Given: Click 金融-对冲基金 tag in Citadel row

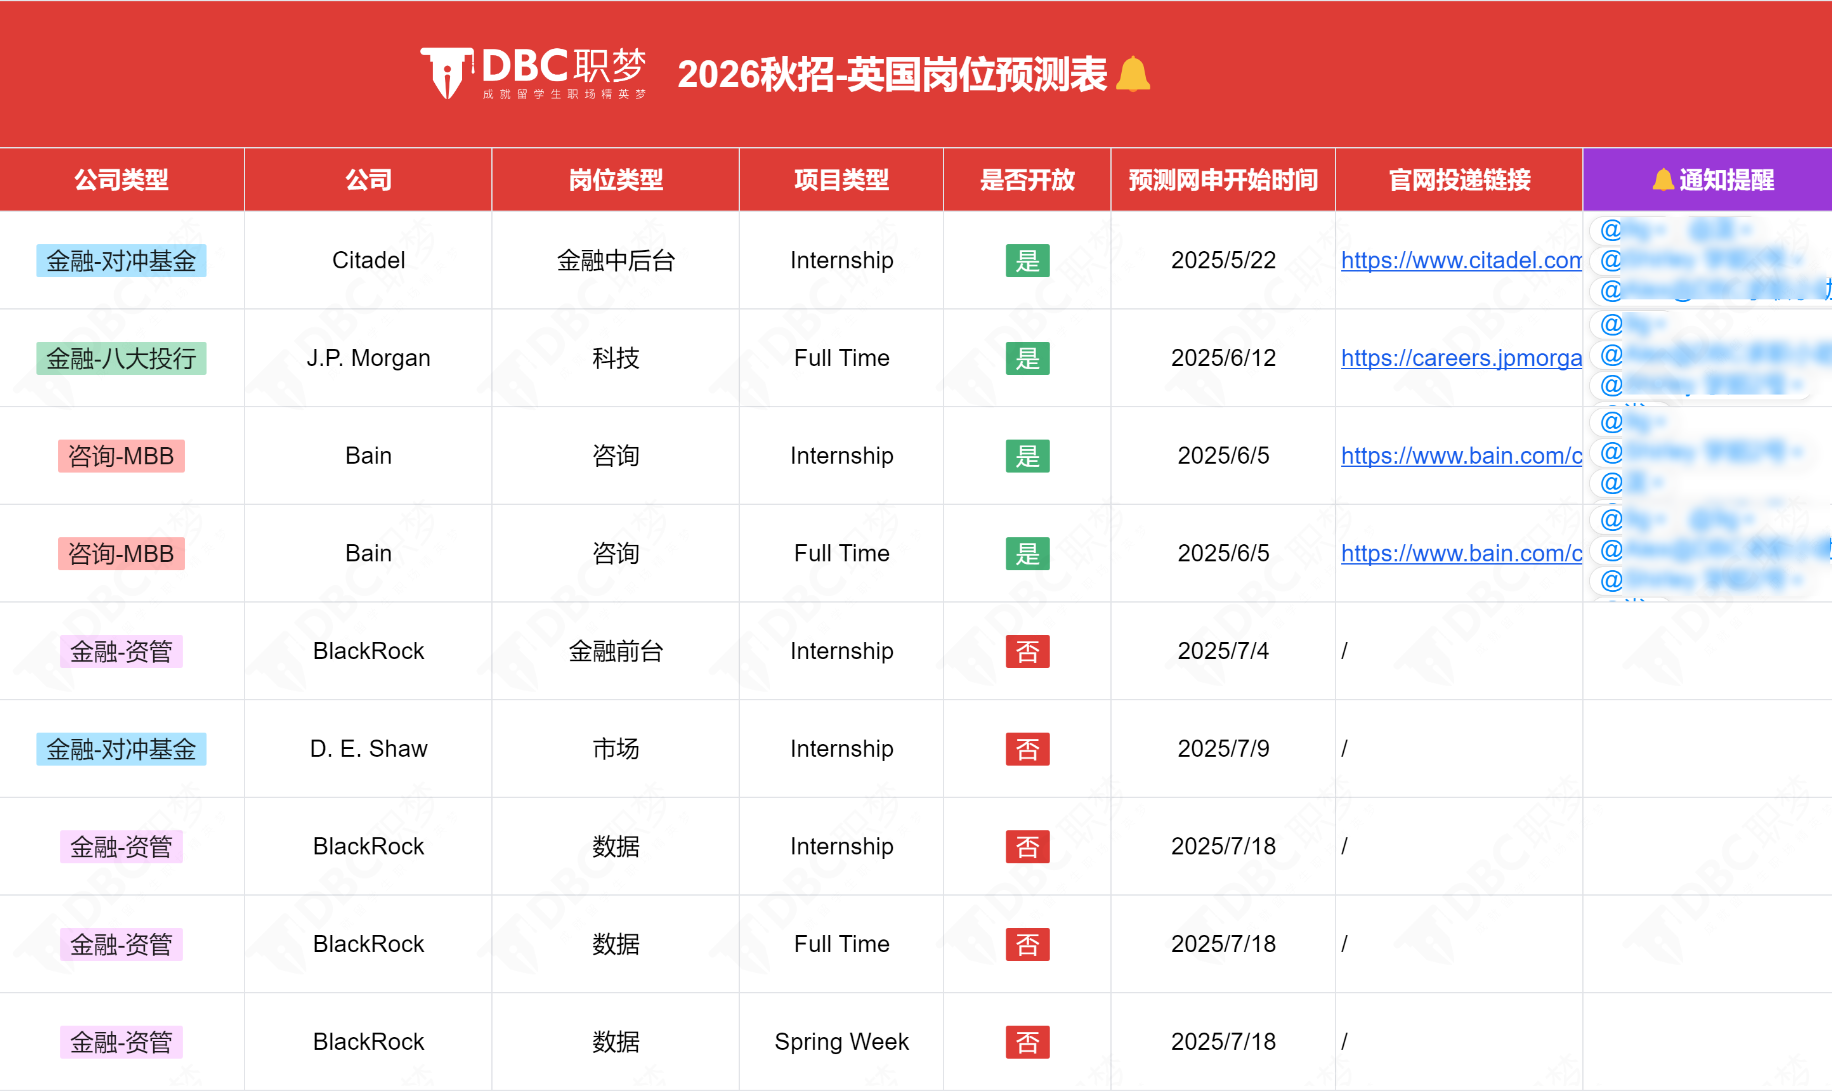Looking at the screenshot, I should [121, 261].
